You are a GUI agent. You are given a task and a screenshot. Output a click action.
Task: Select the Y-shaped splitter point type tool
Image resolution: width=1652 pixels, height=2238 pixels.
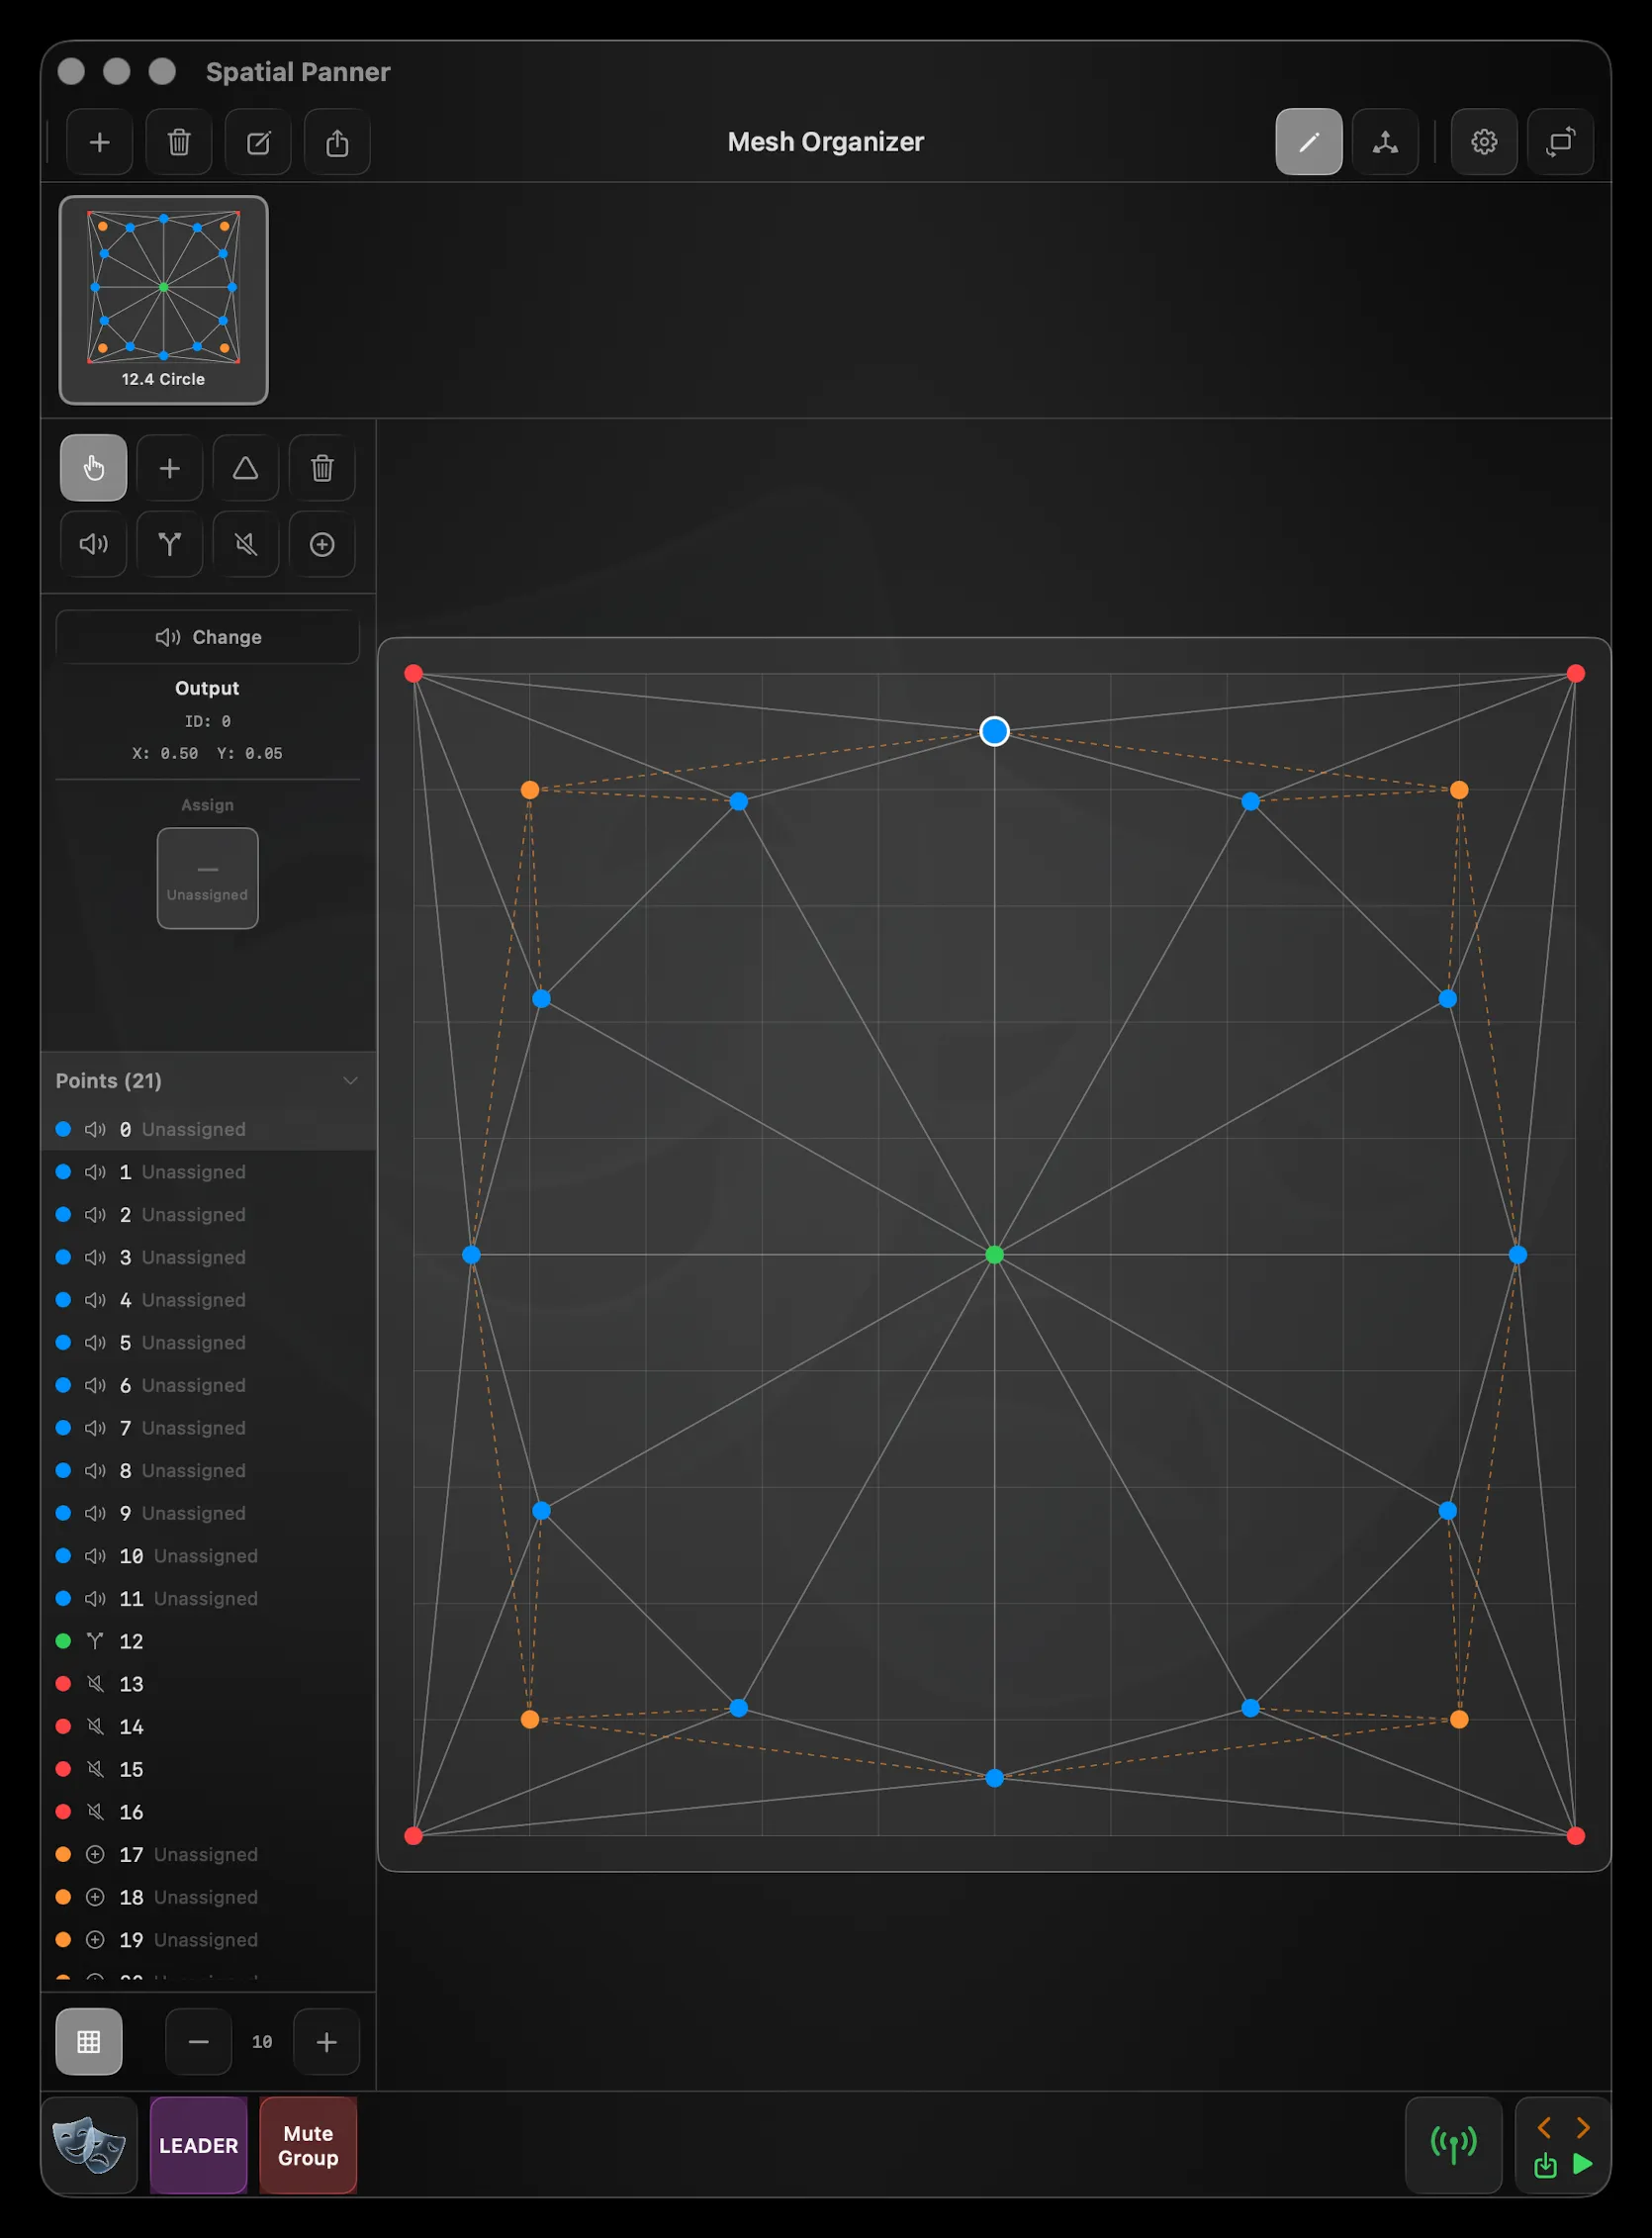(x=170, y=544)
